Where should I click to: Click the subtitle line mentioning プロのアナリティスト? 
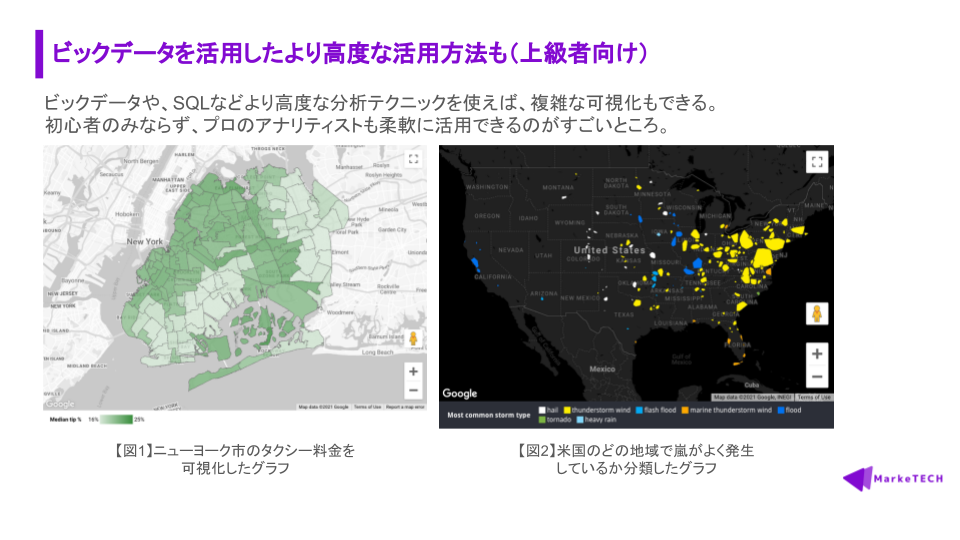[357, 125]
